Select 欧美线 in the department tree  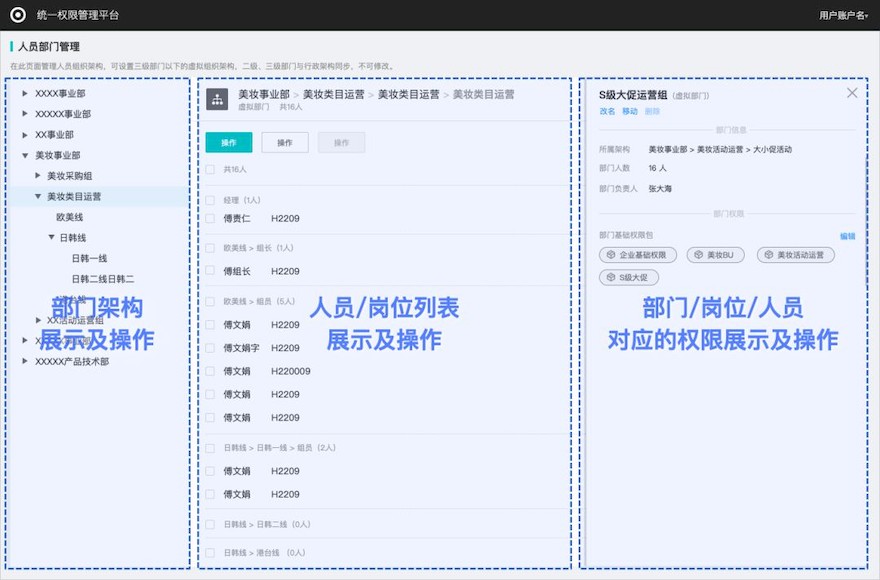pos(70,217)
